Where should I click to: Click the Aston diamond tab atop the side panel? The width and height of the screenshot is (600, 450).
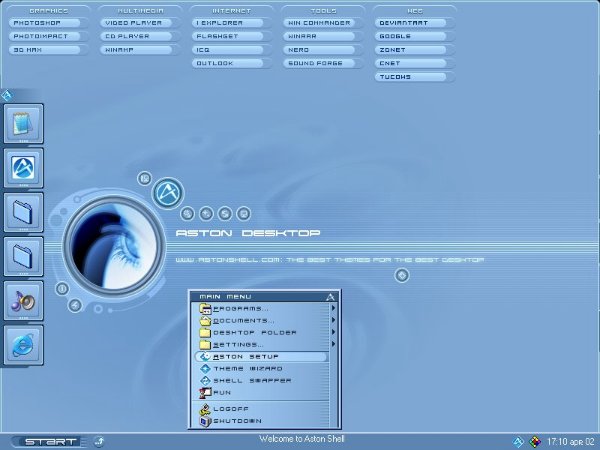click(7, 95)
